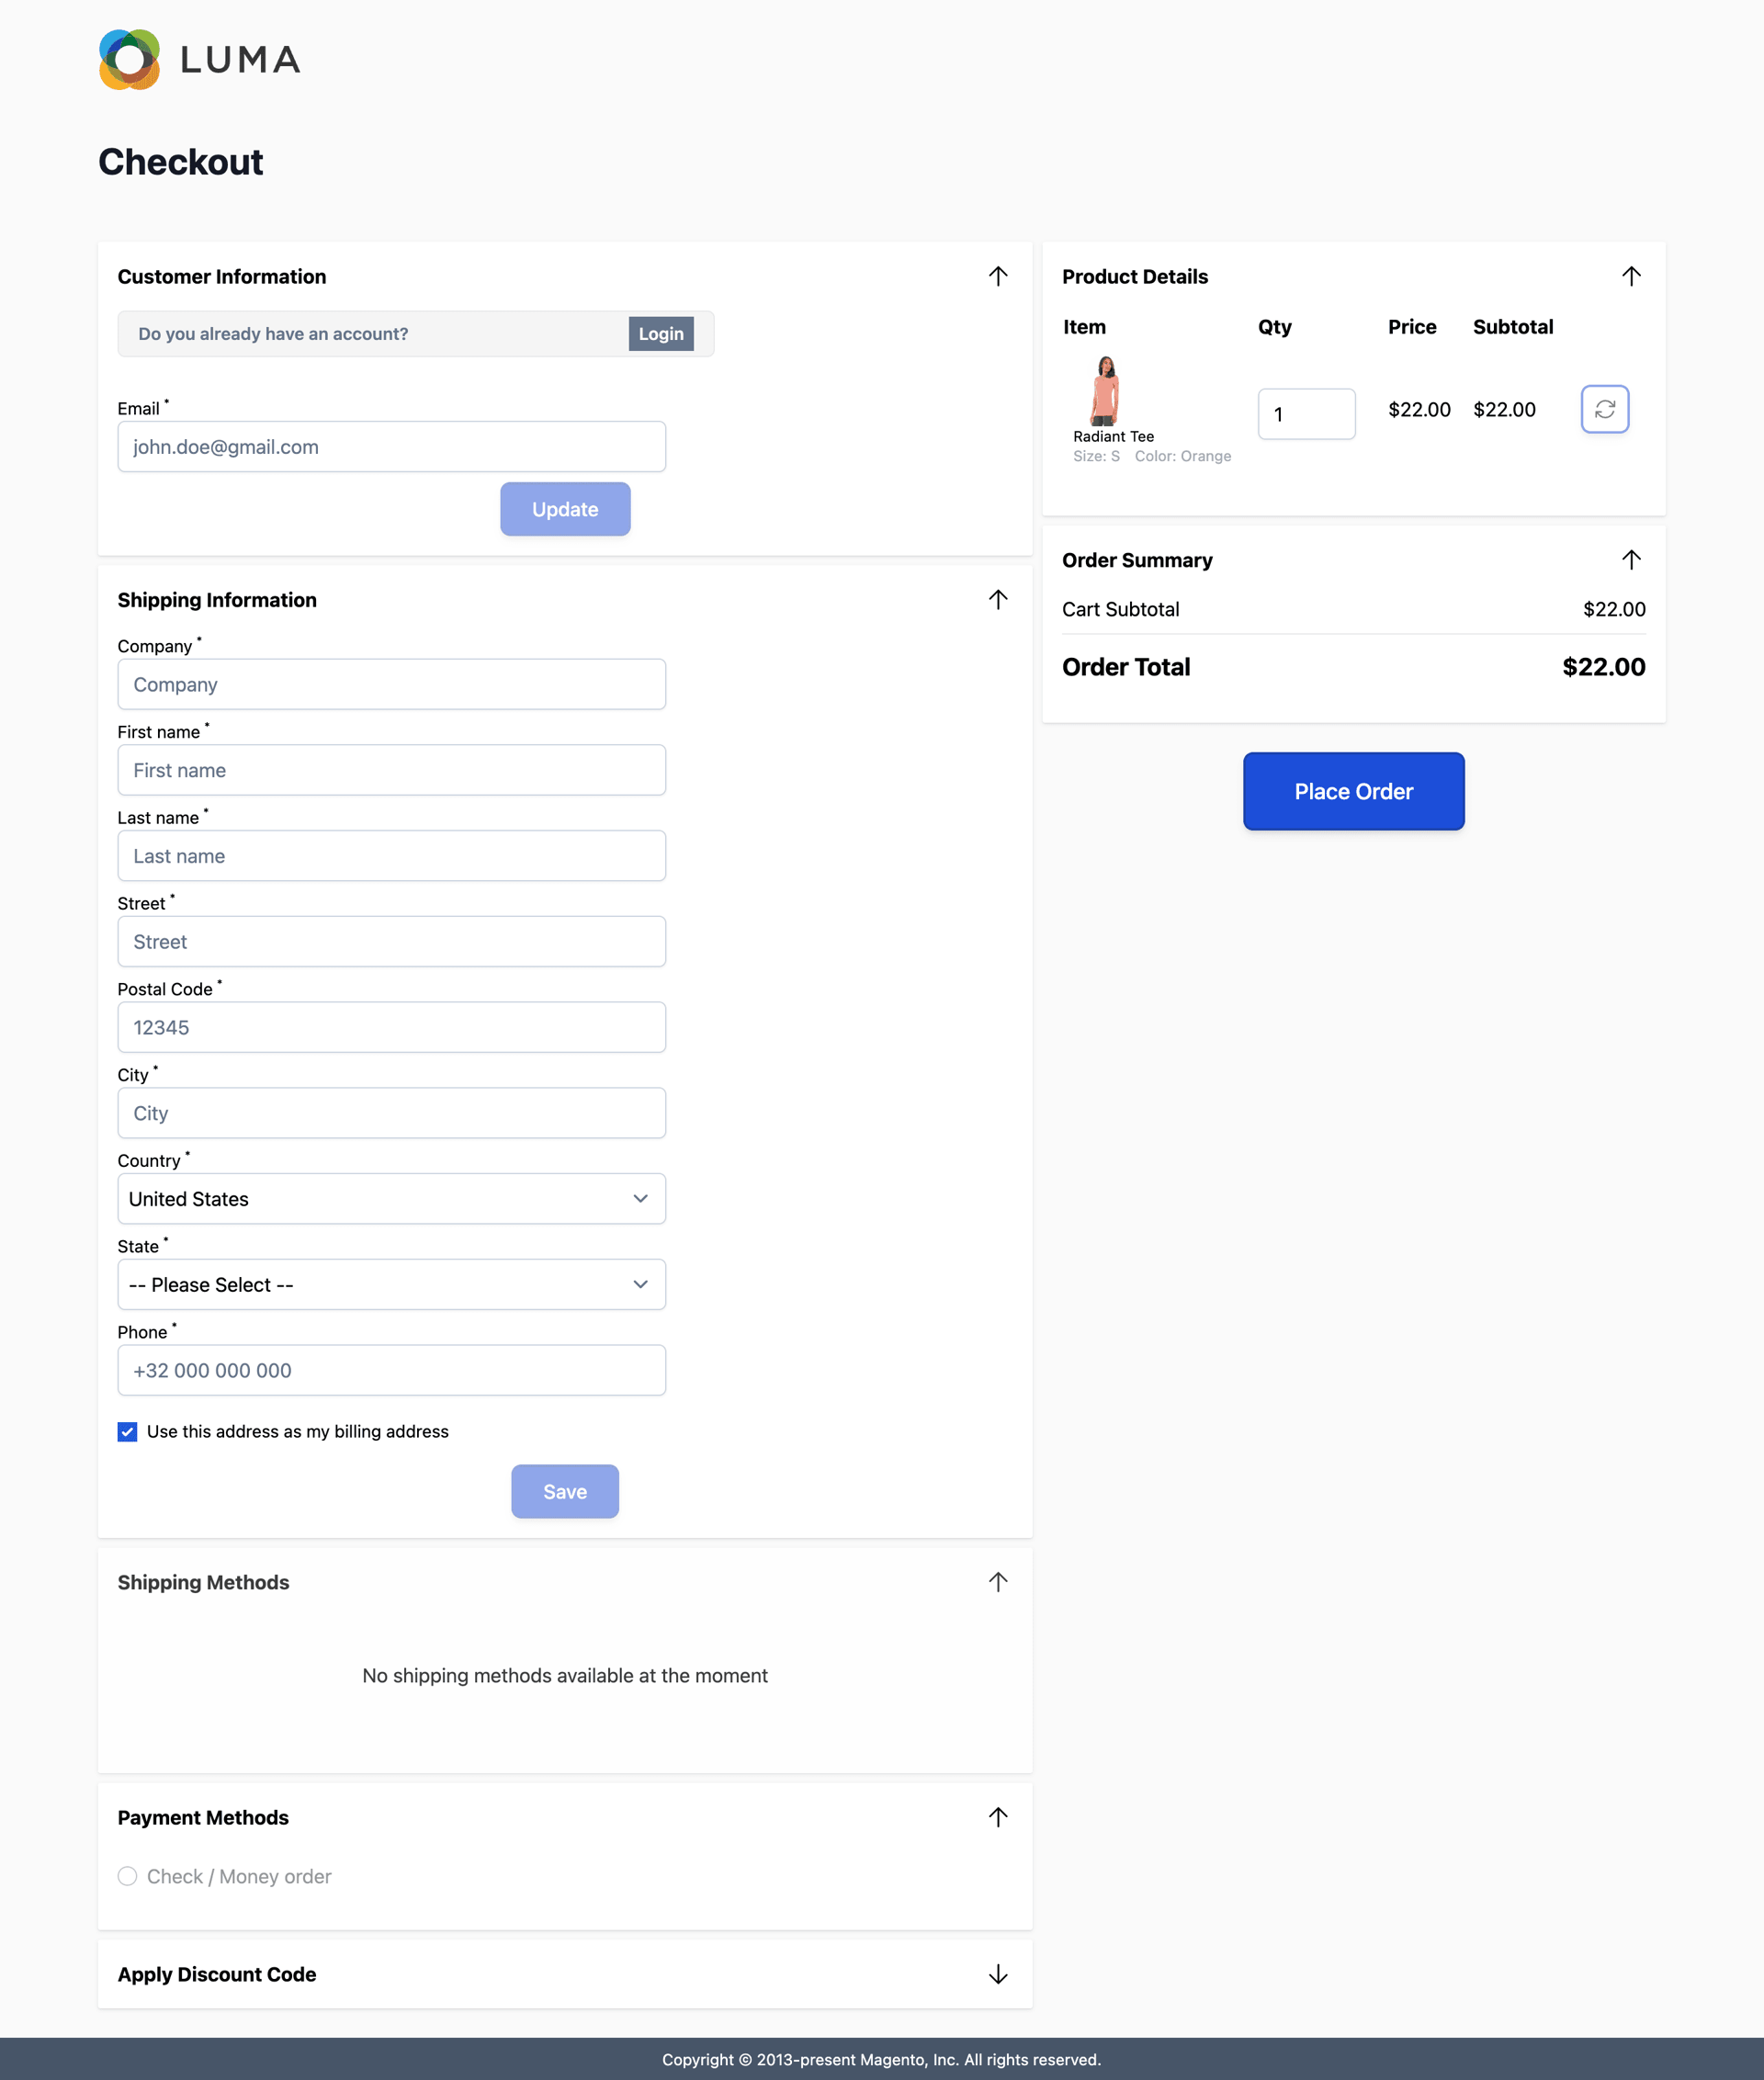Expand the Apply Discount Code section
The height and width of the screenshot is (2080, 1764).
tap(997, 1974)
